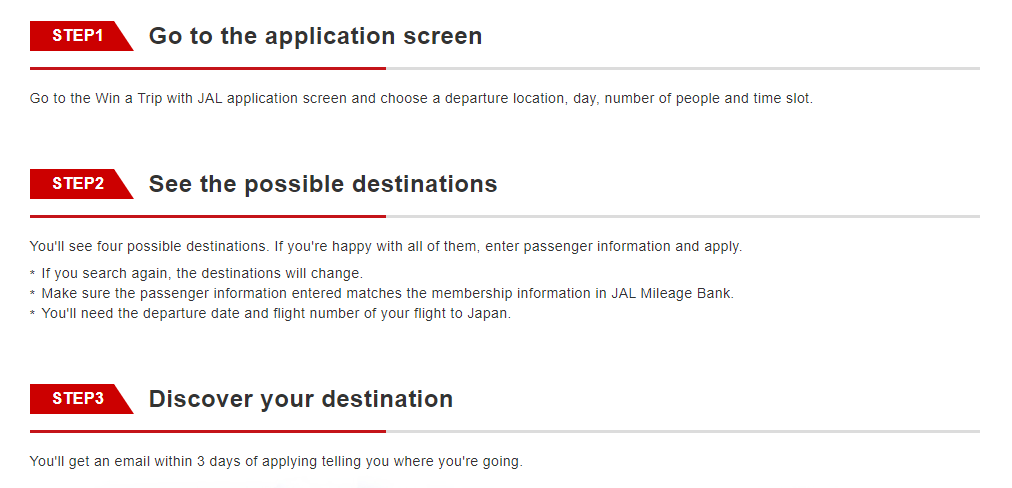Select the 'Go to the application screen' heading
The height and width of the screenshot is (488, 1012).
[316, 36]
